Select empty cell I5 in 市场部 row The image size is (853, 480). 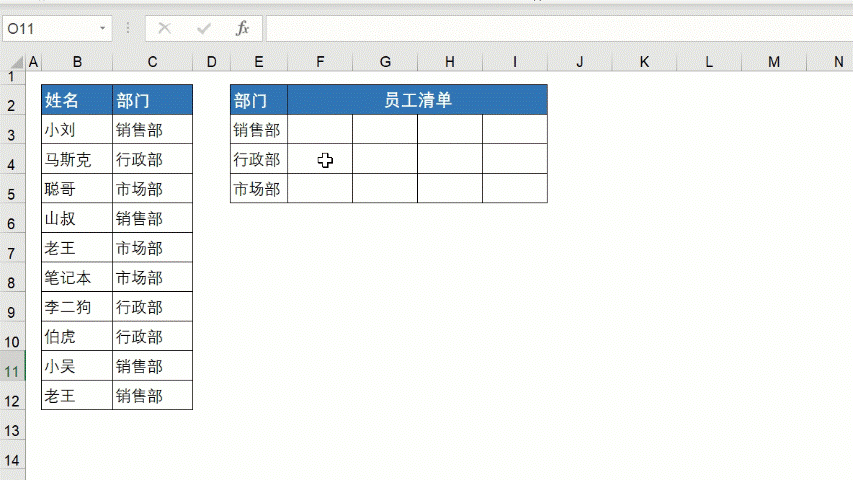[x=515, y=188]
